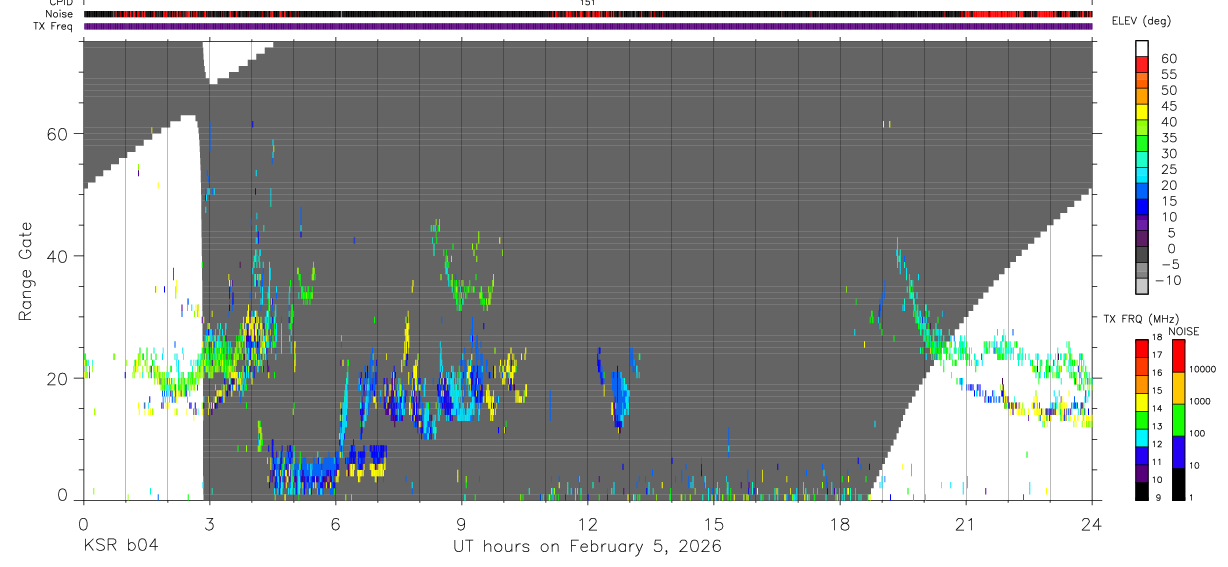Viewport: 1228px width, 567px height.
Task: Click the ELEV color bar label '45'
Action: pyautogui.click(x=1167, y=106)
